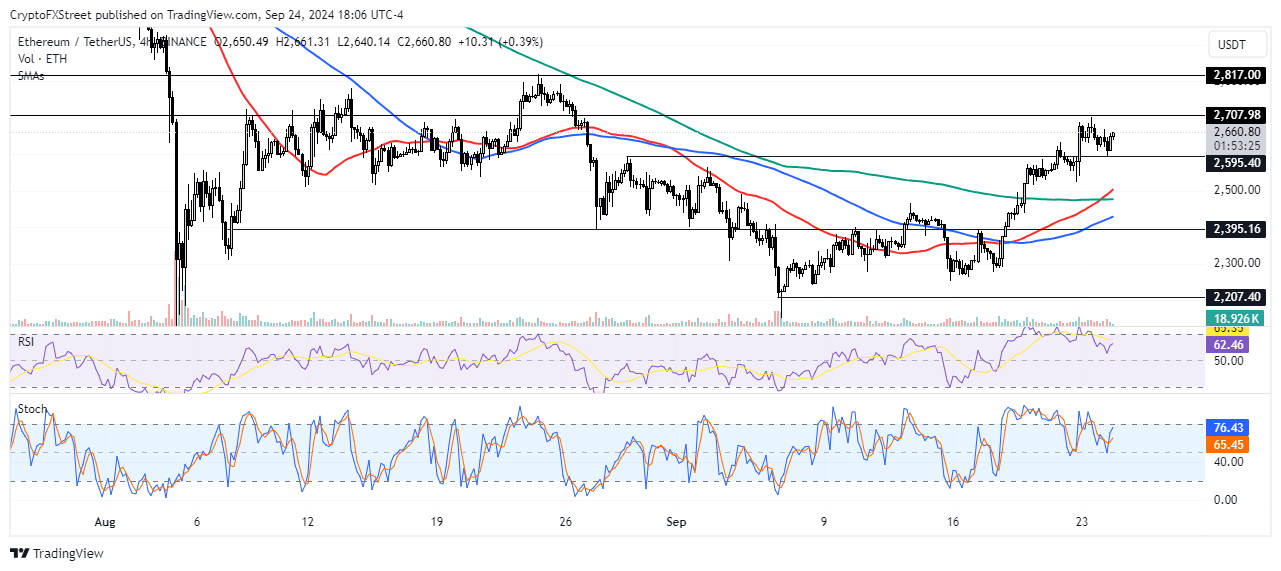Viewport: 1281px width, 571px height.
Task: Click the 2,595.40 price level label
Action: [x=1236, y=161]
